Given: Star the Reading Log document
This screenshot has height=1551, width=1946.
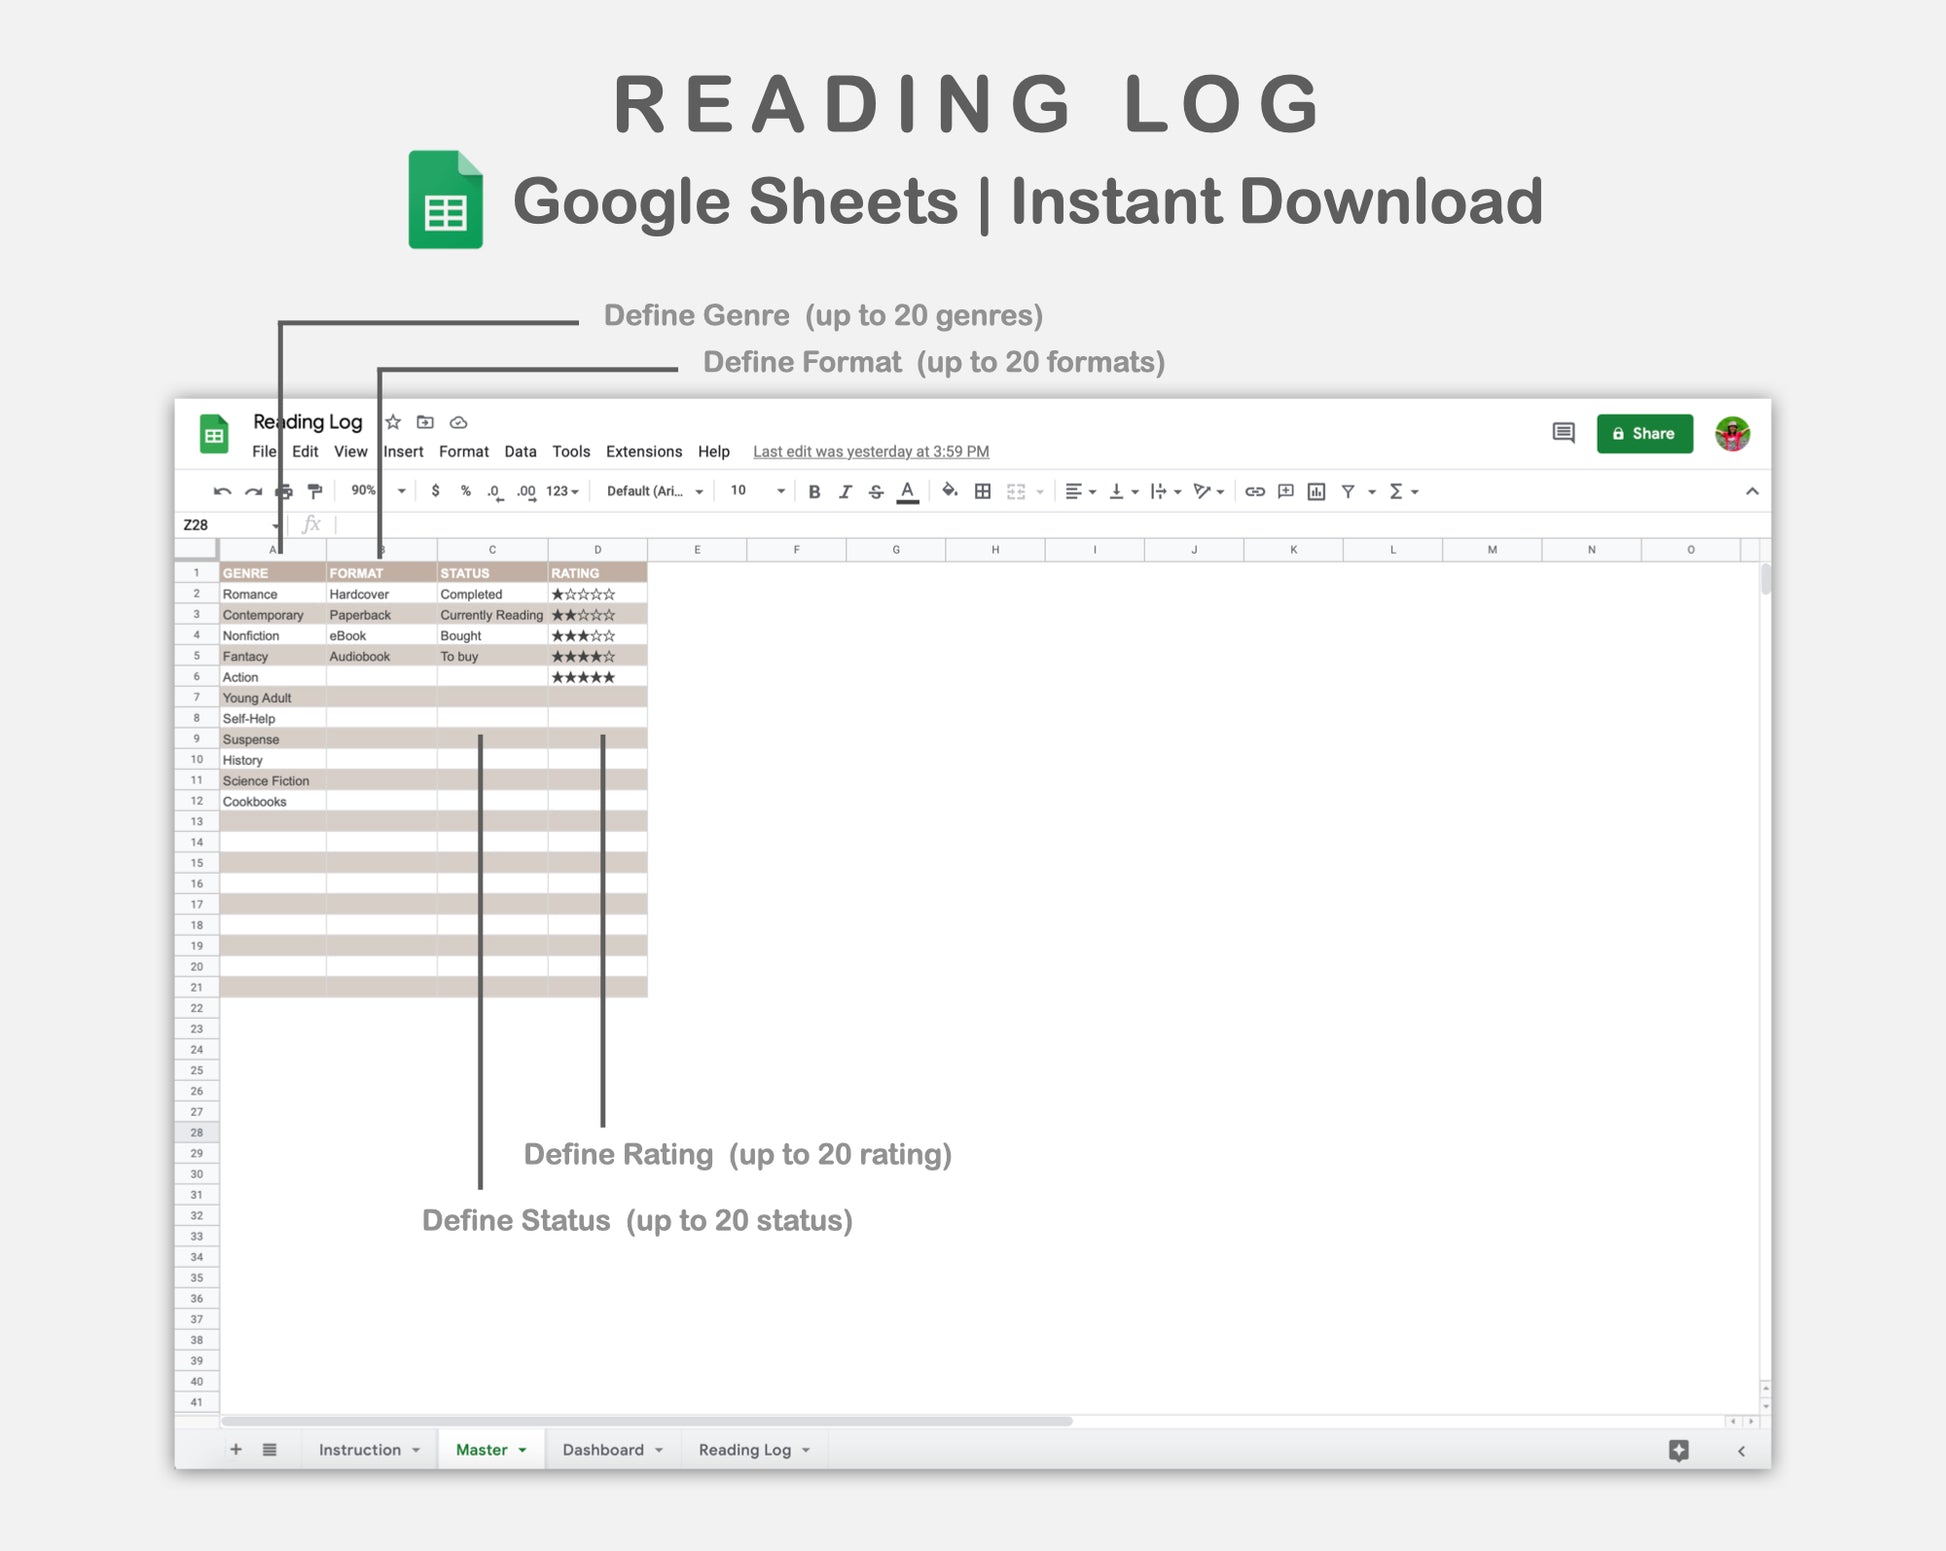Looking at the screenshot, I should 394,422.
